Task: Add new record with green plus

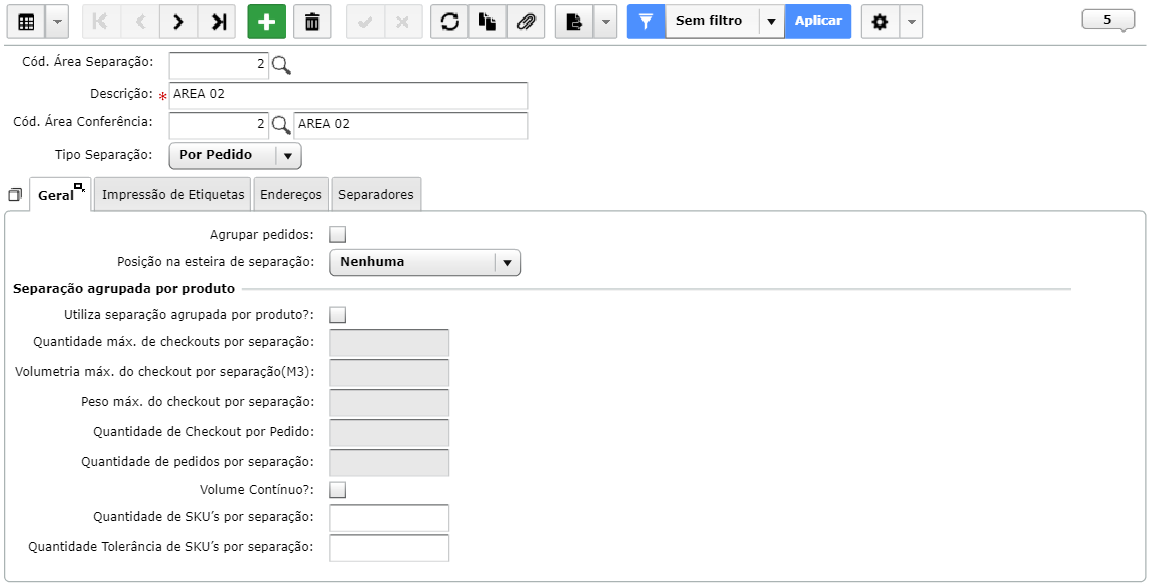Action: click(x=266, y=22)
